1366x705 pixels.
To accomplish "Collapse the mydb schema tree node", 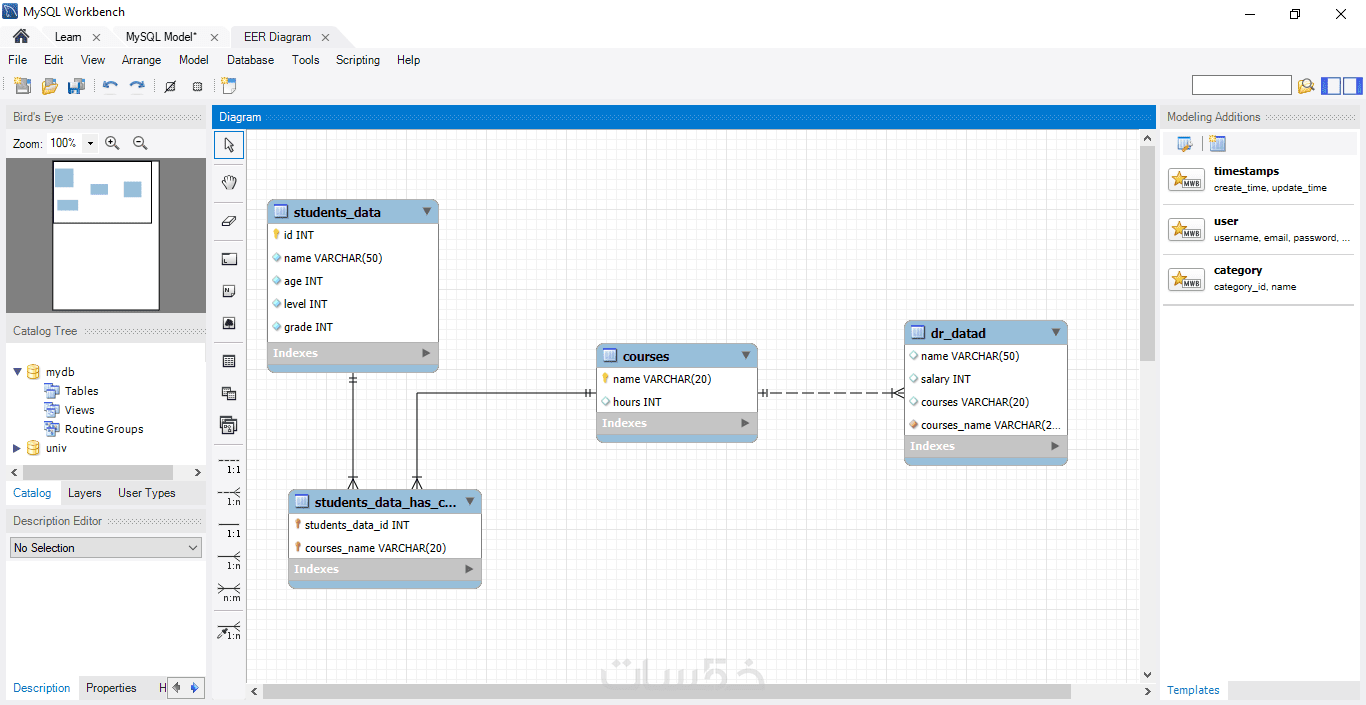I will click(x=17, y=372).
